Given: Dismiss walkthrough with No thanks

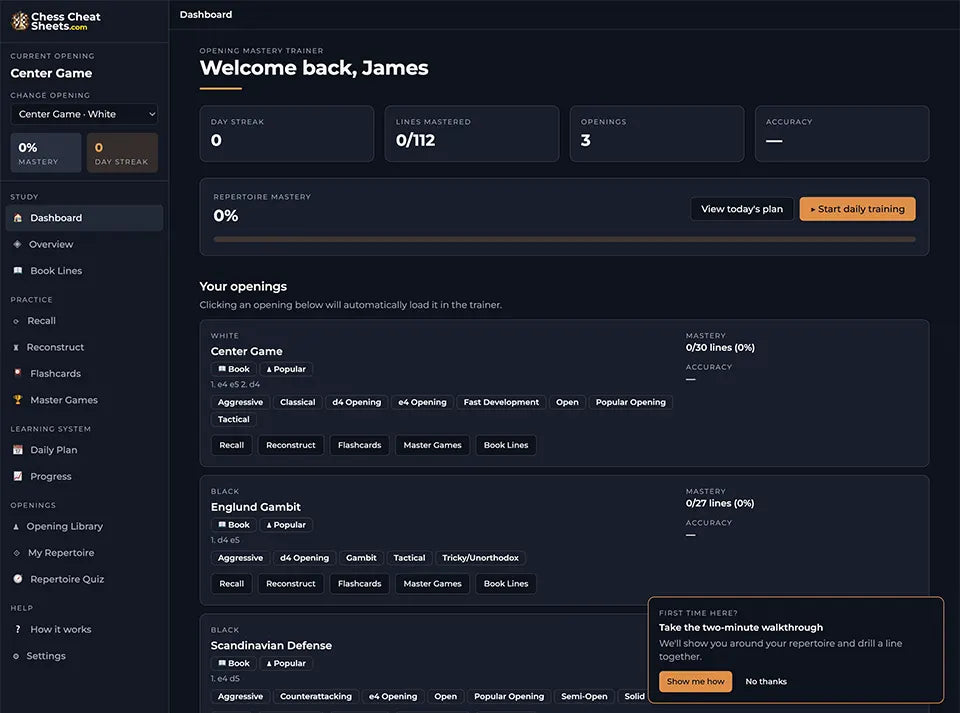Looking at the screenshot, I should [x=766, y=681].
